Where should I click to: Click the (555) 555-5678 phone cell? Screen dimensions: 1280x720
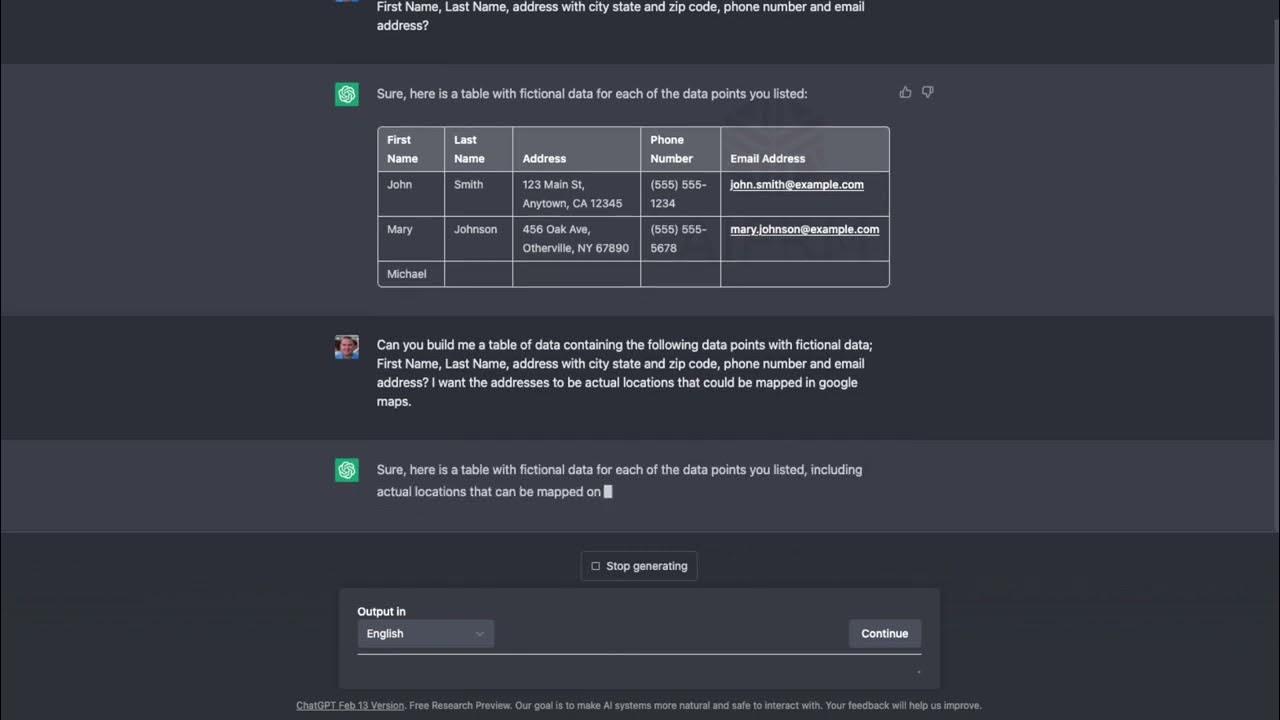coord(679,238)
